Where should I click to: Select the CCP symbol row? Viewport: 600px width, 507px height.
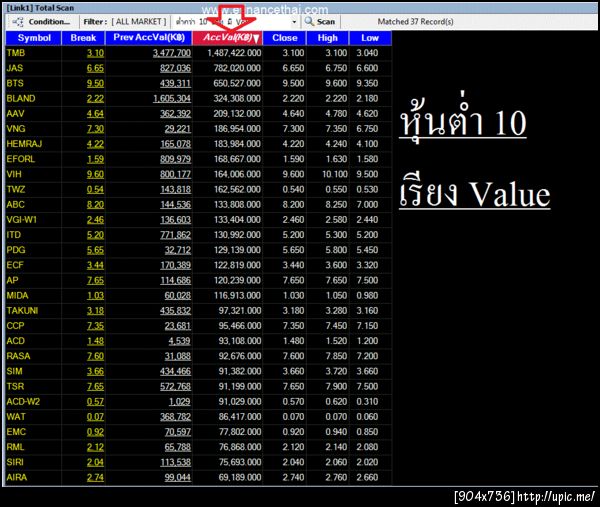[x=199, y=326]
